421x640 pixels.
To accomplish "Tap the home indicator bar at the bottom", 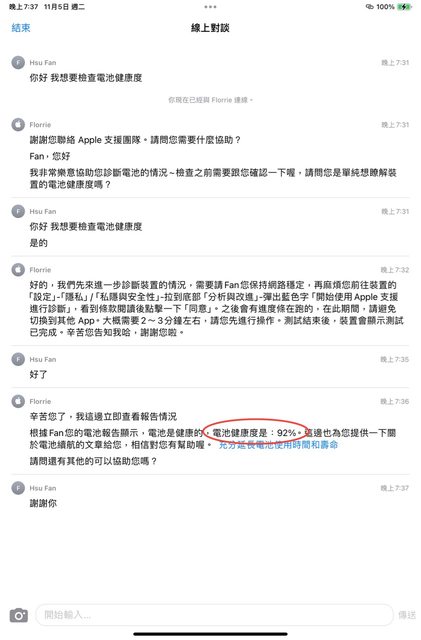I will pyautogui.click(x=210, y=634).
